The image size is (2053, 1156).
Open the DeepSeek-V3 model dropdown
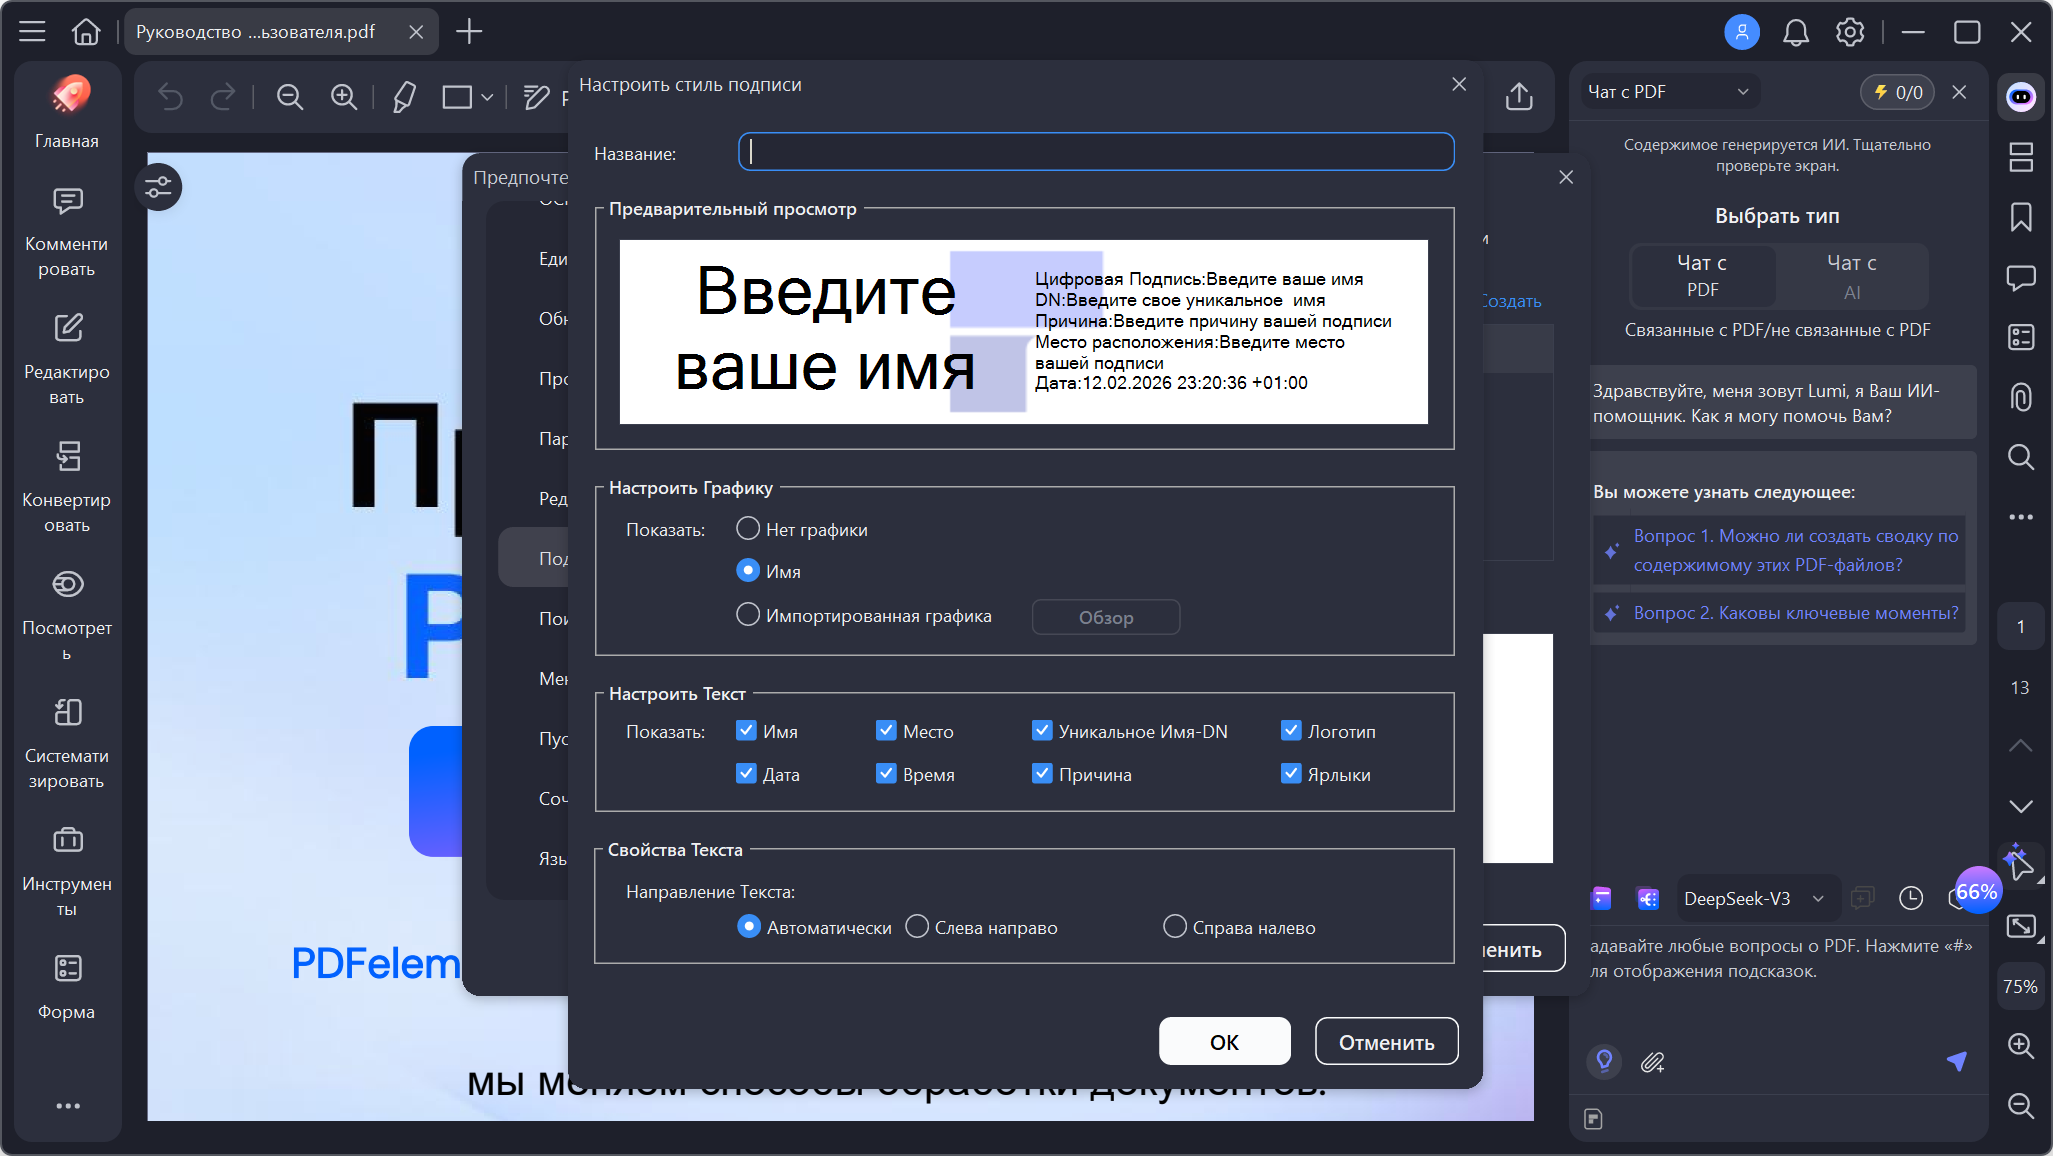pos(1753,898)
